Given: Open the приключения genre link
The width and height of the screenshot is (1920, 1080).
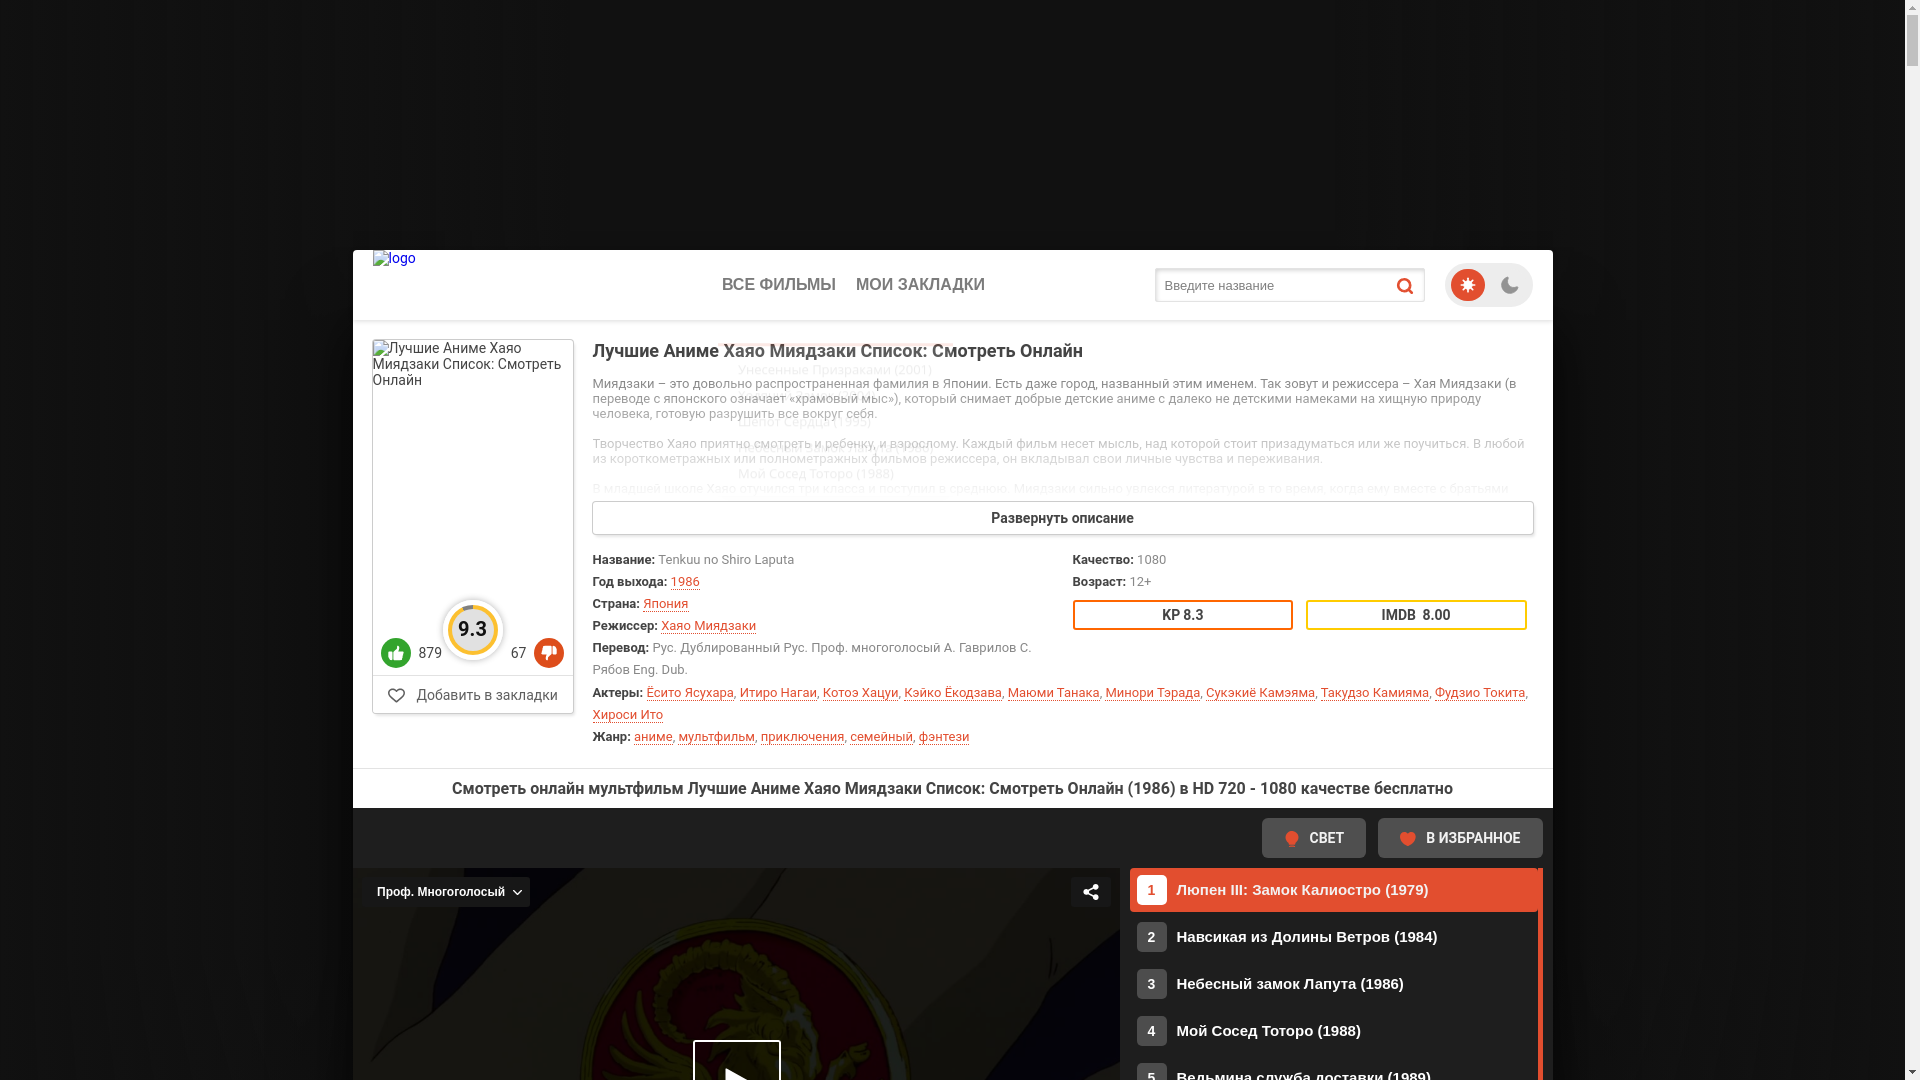Looking at the screenshot, I should click(803, 737).
